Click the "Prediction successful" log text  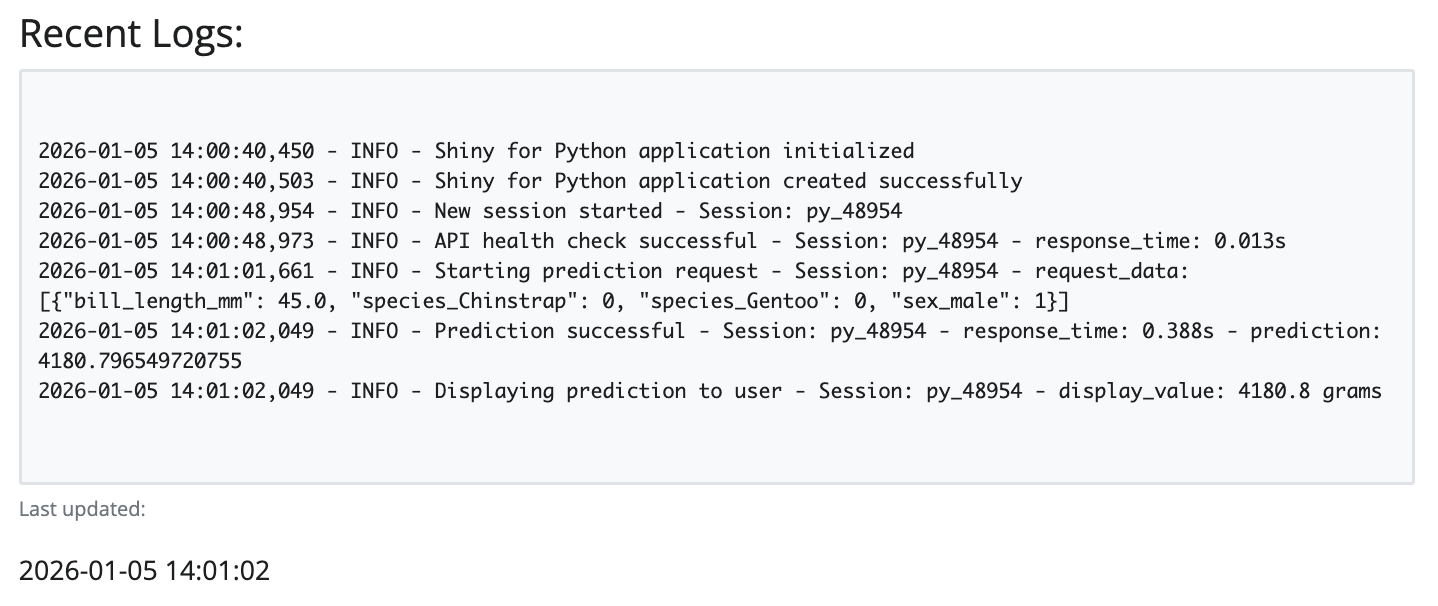[x=560, y=332]
